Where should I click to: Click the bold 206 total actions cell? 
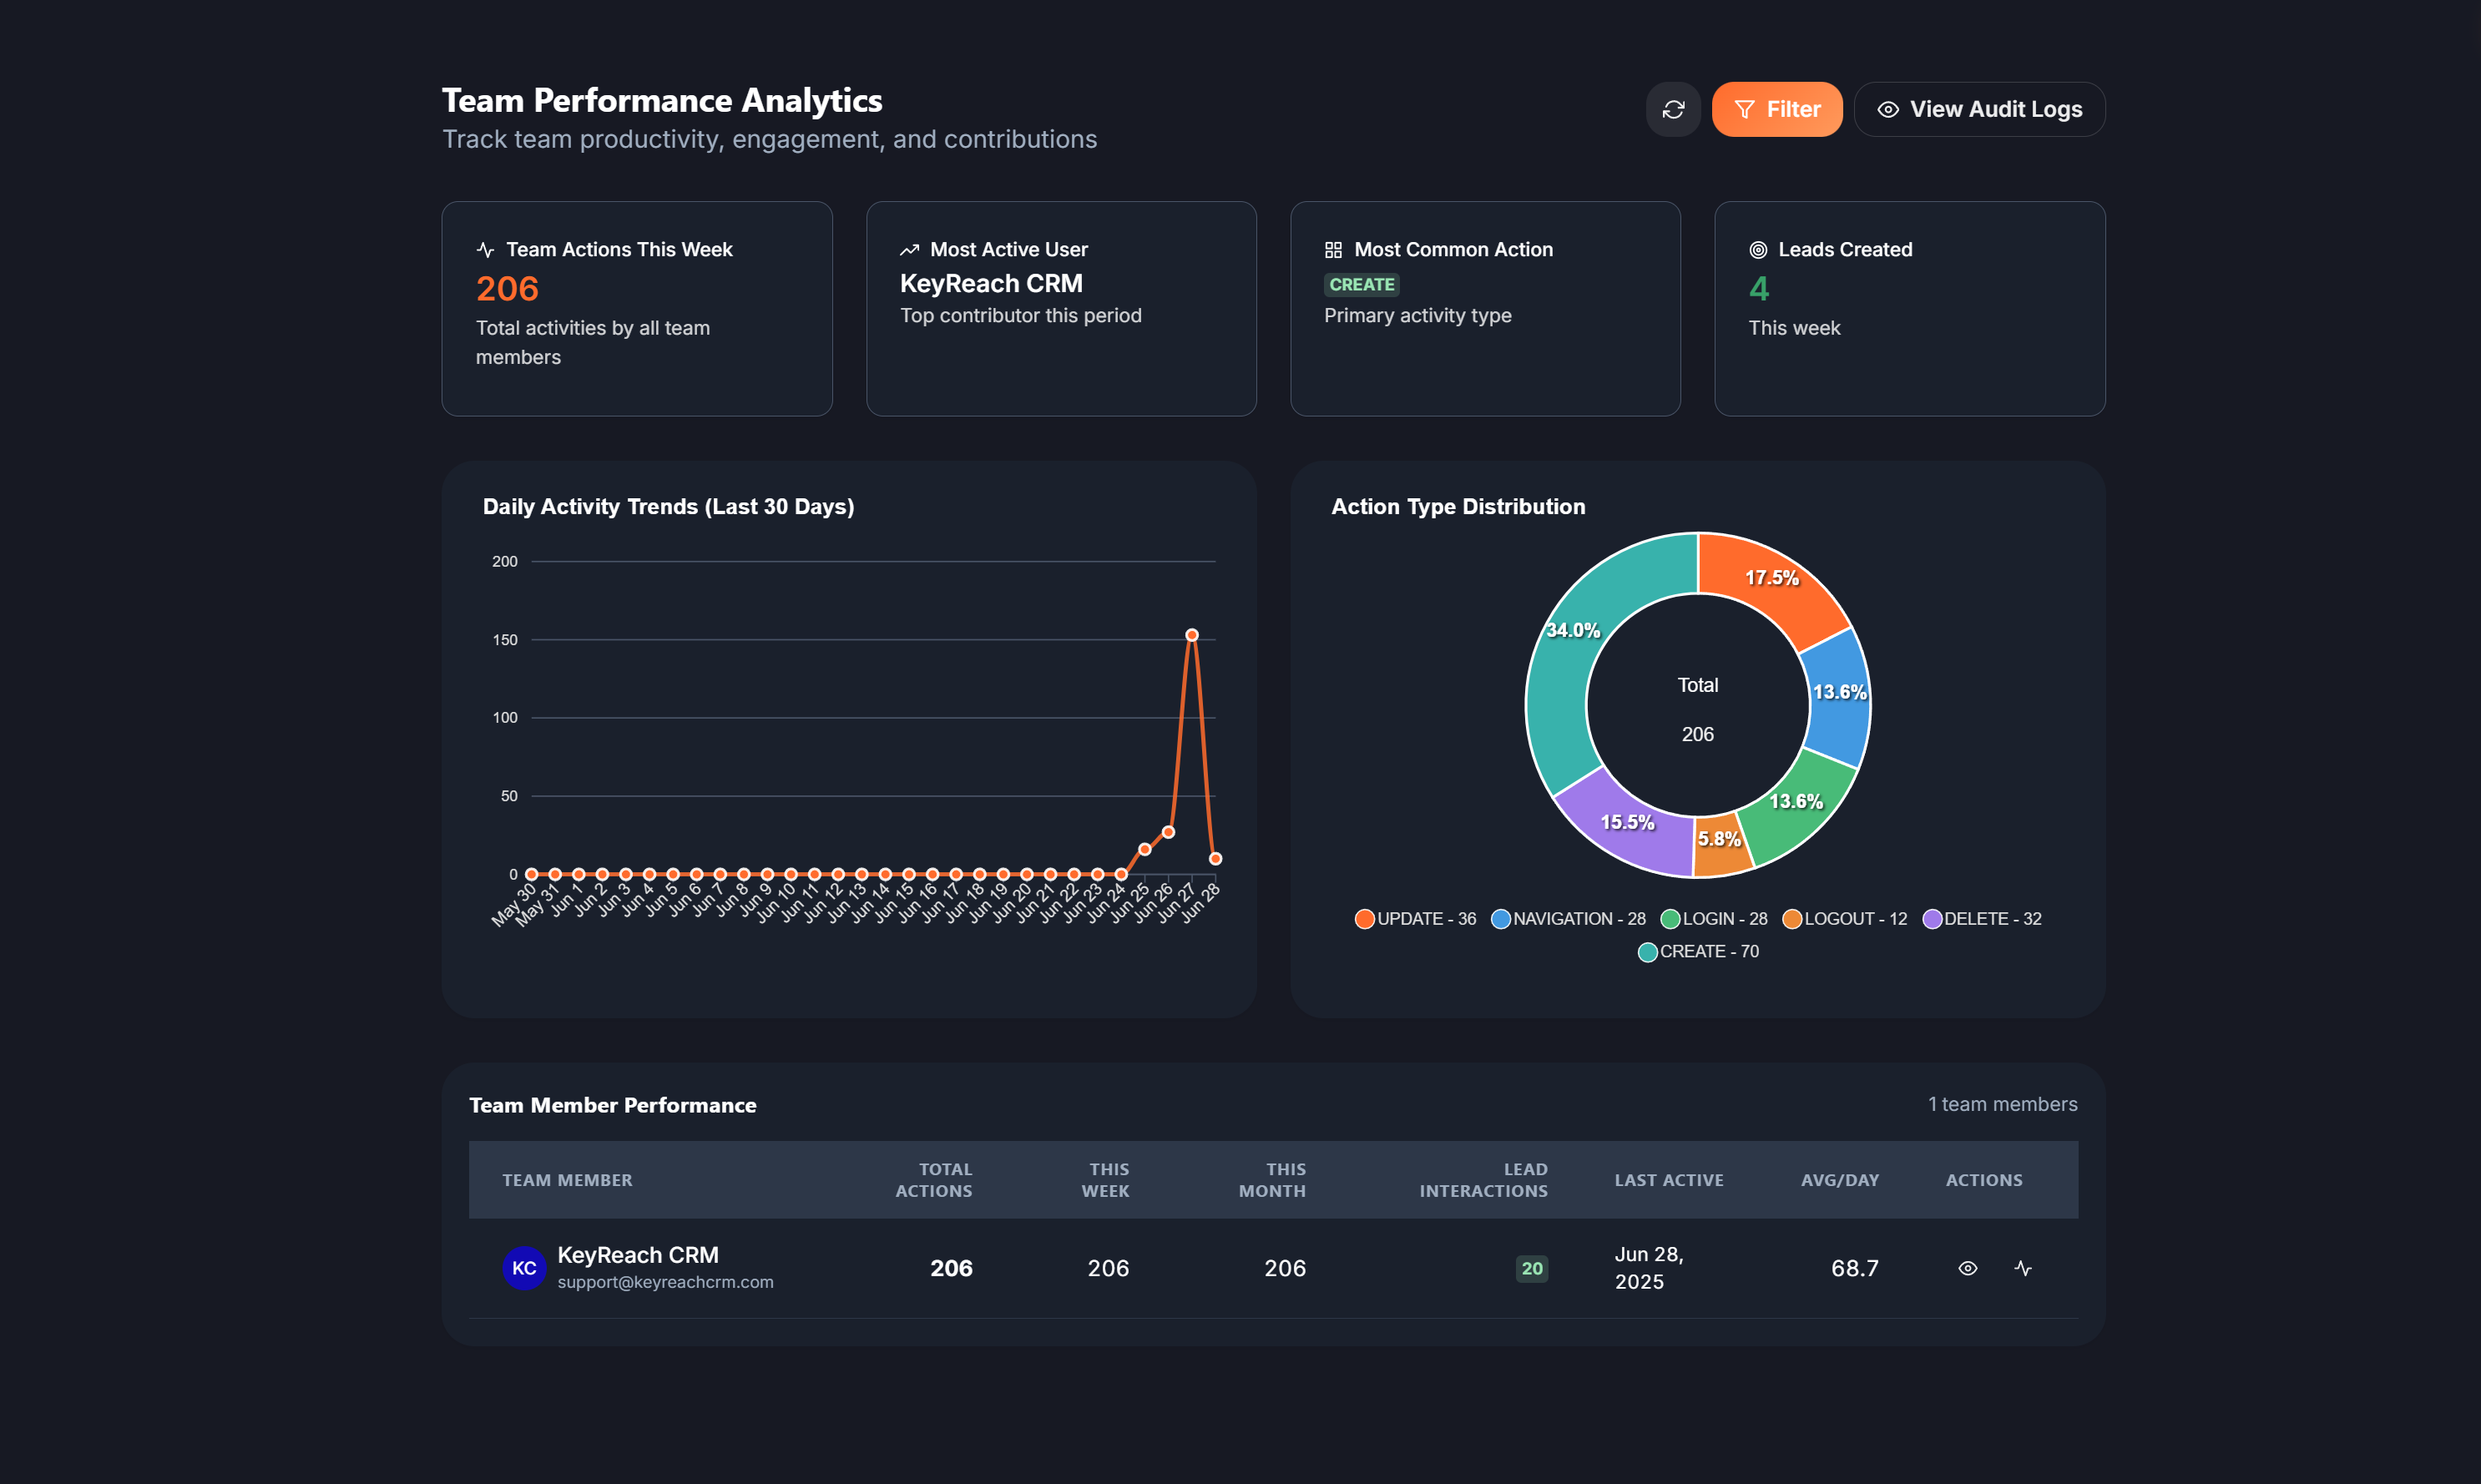[x=951, y=1268]
